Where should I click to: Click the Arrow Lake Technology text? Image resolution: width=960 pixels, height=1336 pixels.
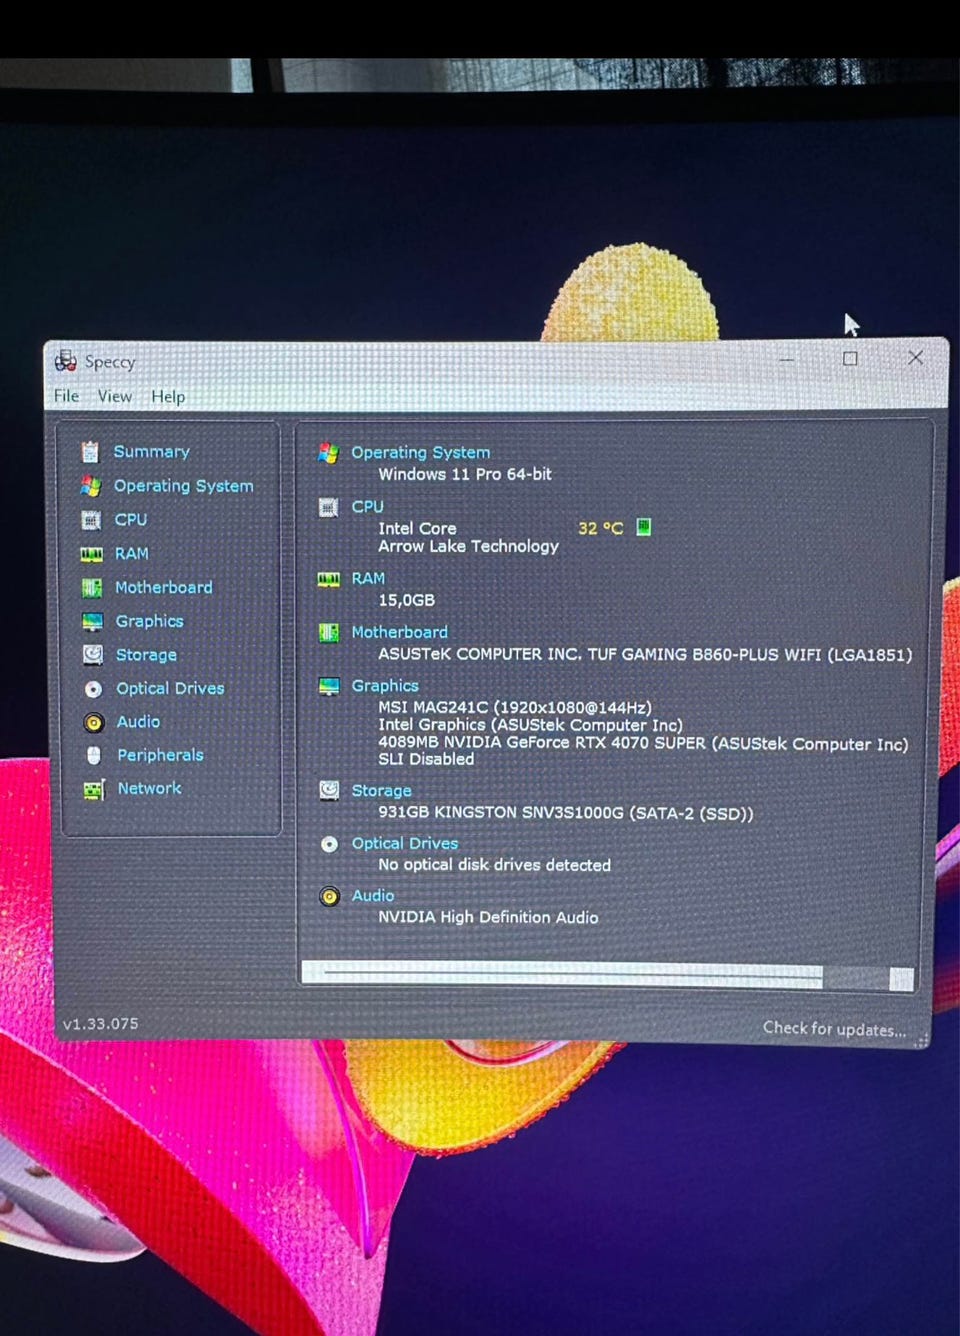pyautogui.click(x=468, y=546)
